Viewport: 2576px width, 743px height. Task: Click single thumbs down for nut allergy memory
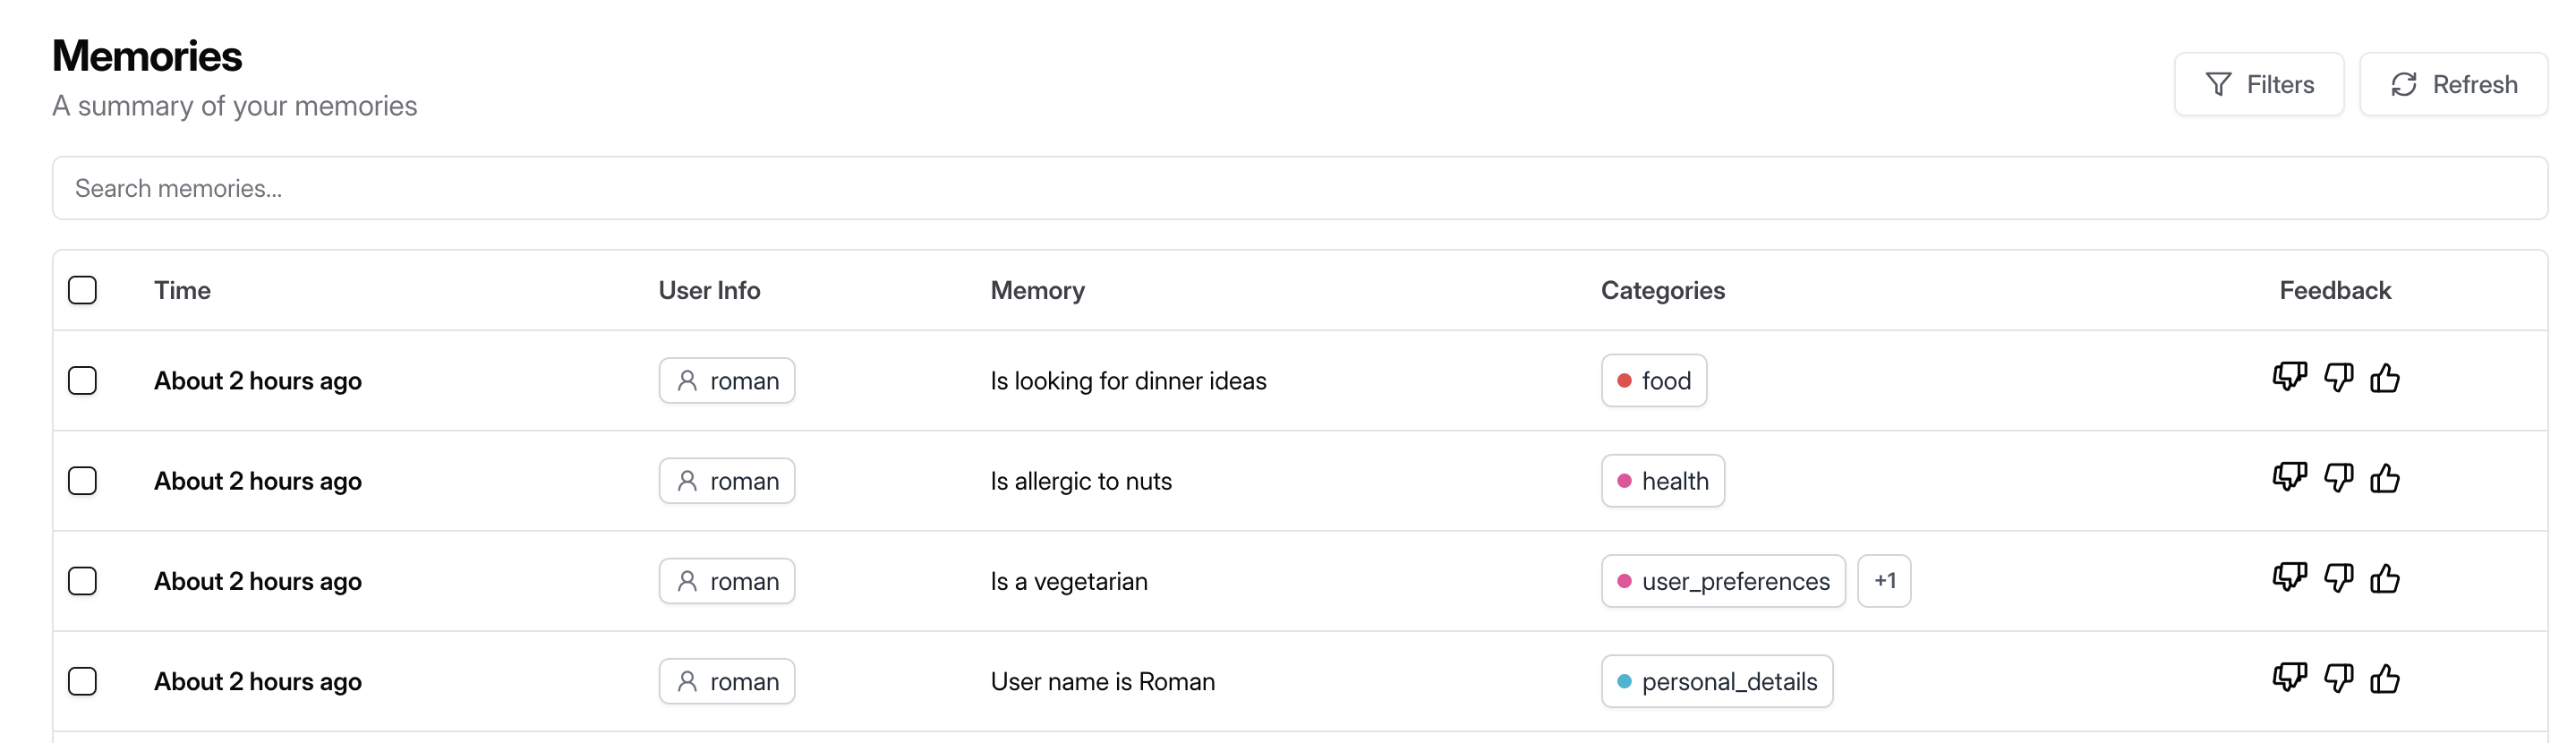2338,478
